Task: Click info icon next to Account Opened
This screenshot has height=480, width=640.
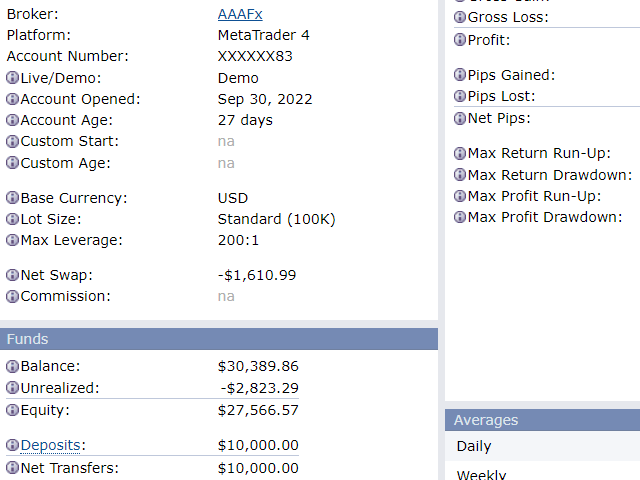Action: (12, 99)
